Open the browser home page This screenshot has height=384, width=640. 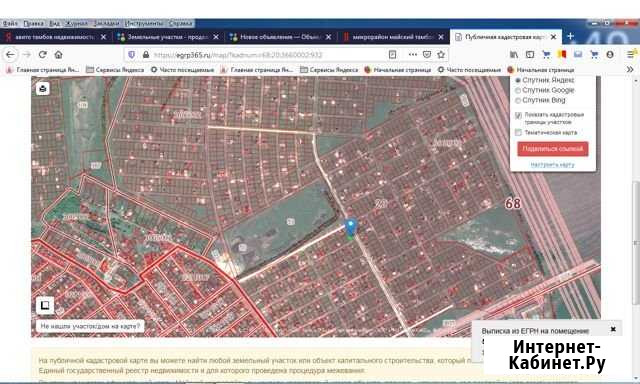pos(58,54)
